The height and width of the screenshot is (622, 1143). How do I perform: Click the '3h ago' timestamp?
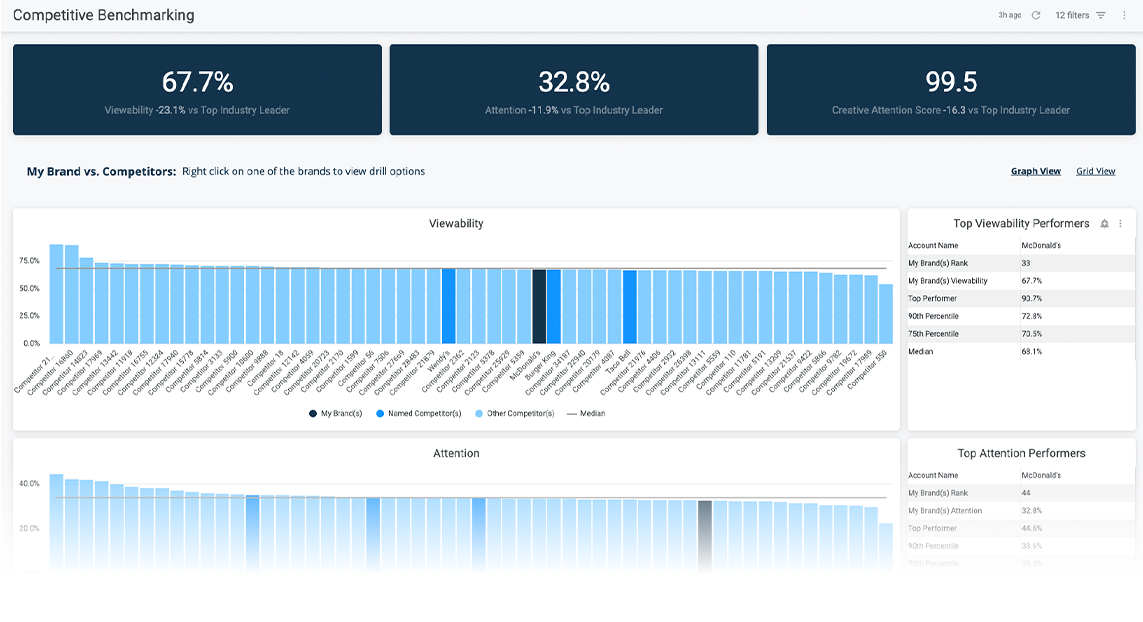1010,15
